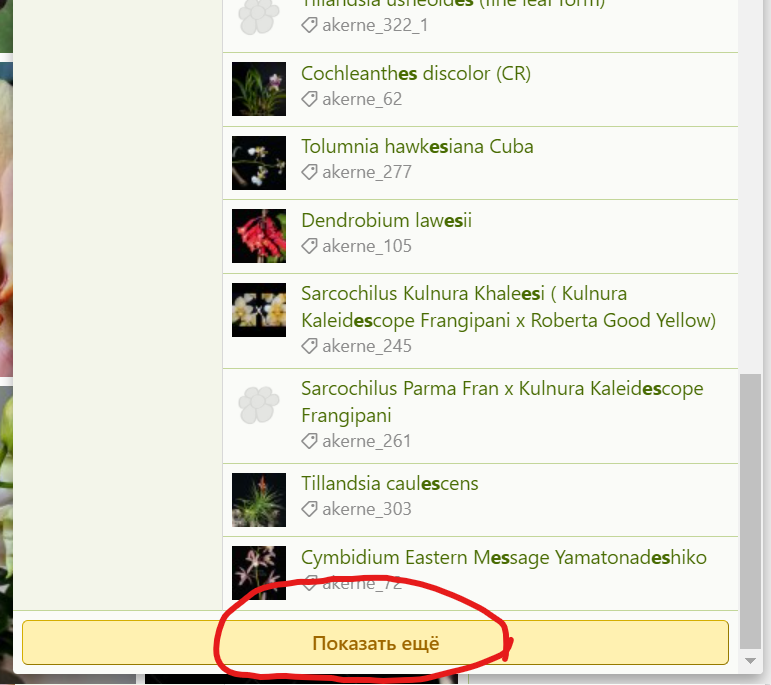Click the tag icon beside akerne_261
This screenshot has height=685, width=771.
click(x=309, y=441)
